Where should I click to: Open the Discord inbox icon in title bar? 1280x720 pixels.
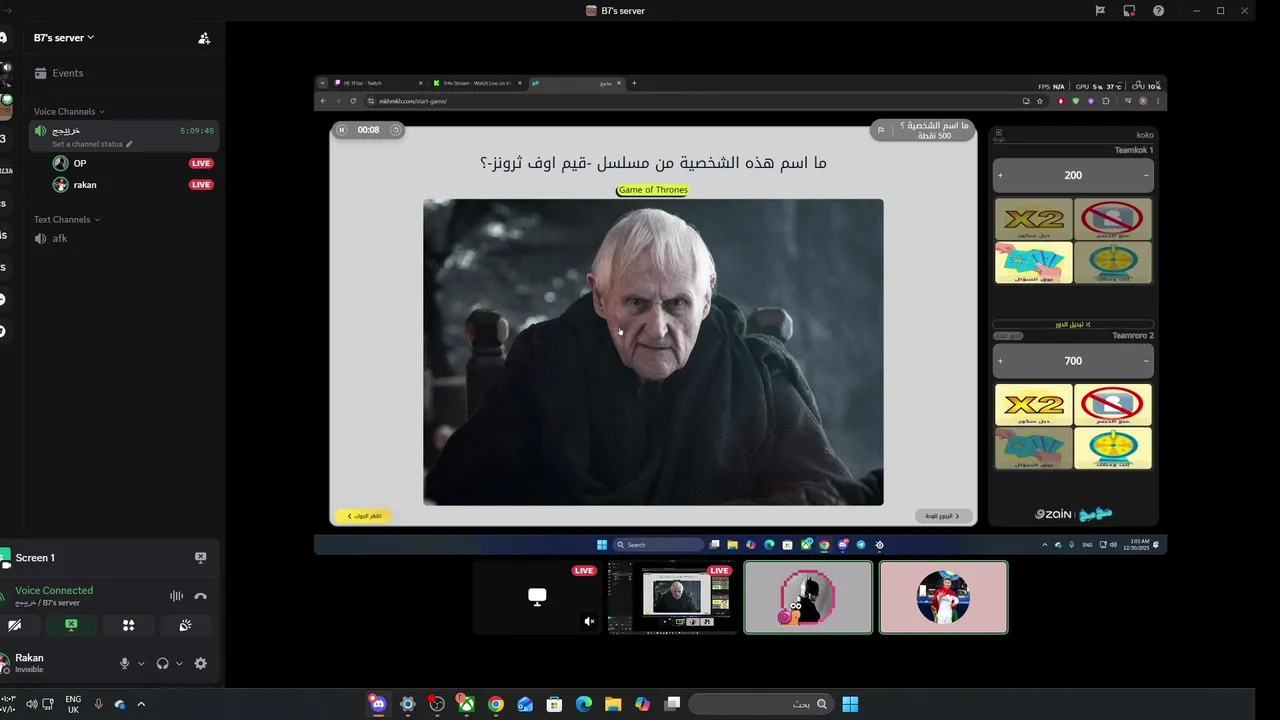[x=1129, y=11]
